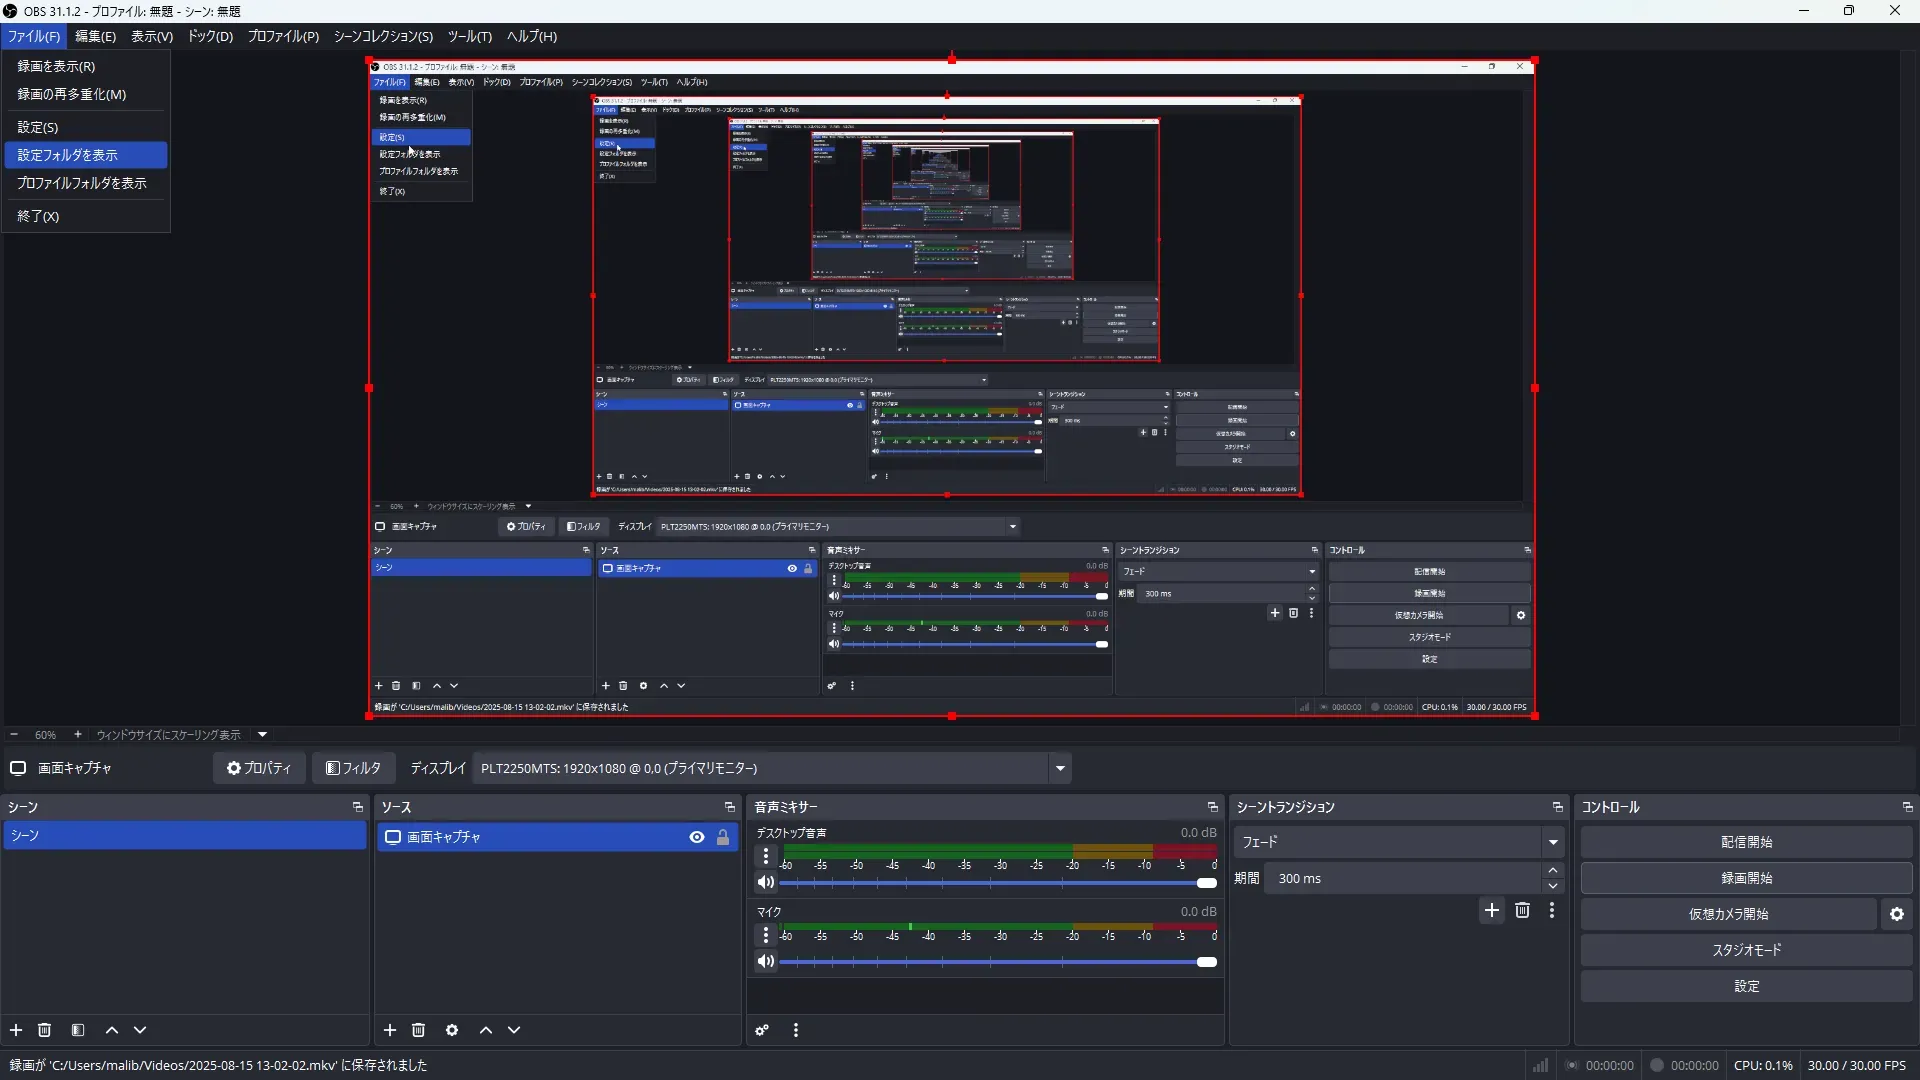Screen dimensions: 1920x1080
Task: Open scene filters icon in Scenes dock
Action: click(78, 1030)
